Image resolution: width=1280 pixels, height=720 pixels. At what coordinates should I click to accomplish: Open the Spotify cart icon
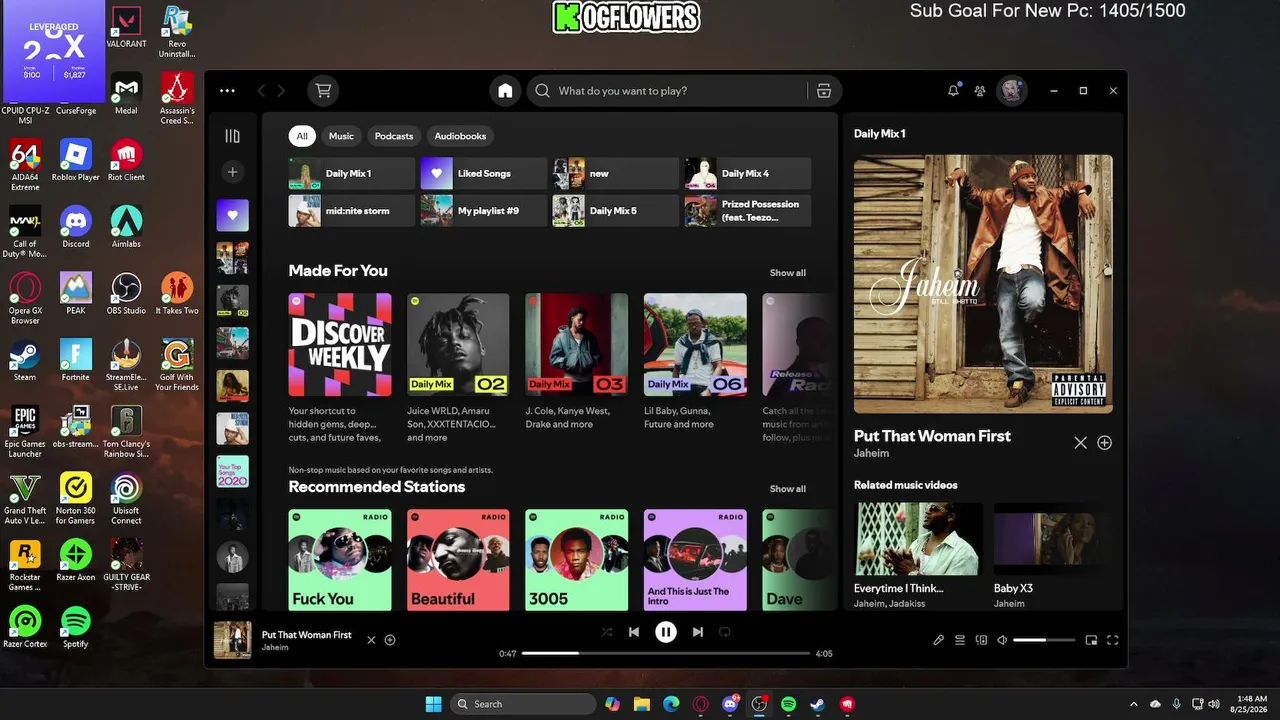[323, 91]
